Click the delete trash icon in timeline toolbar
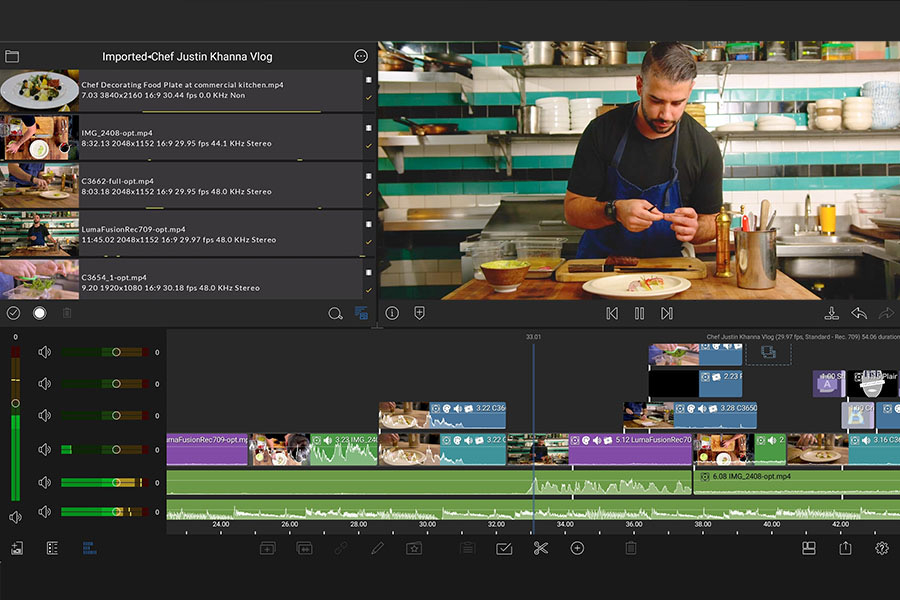Viewport: 900px width, 600px height. 631,548
